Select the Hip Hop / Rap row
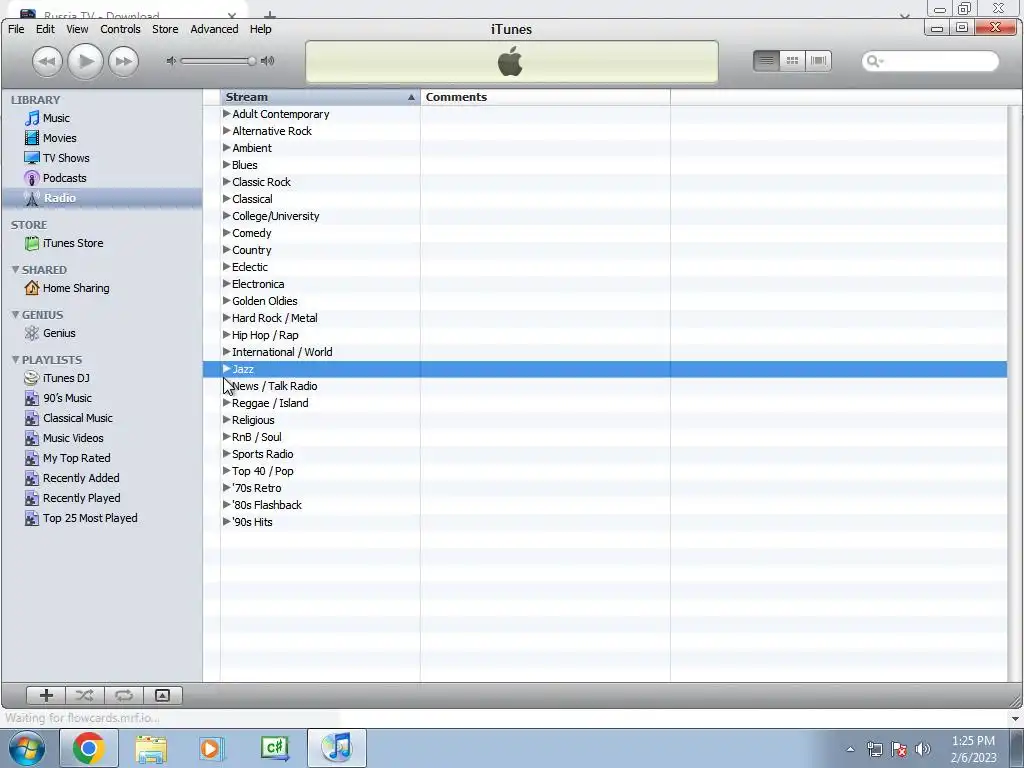The height and width of the screenshot is (768, 1024). pos(605,335)
